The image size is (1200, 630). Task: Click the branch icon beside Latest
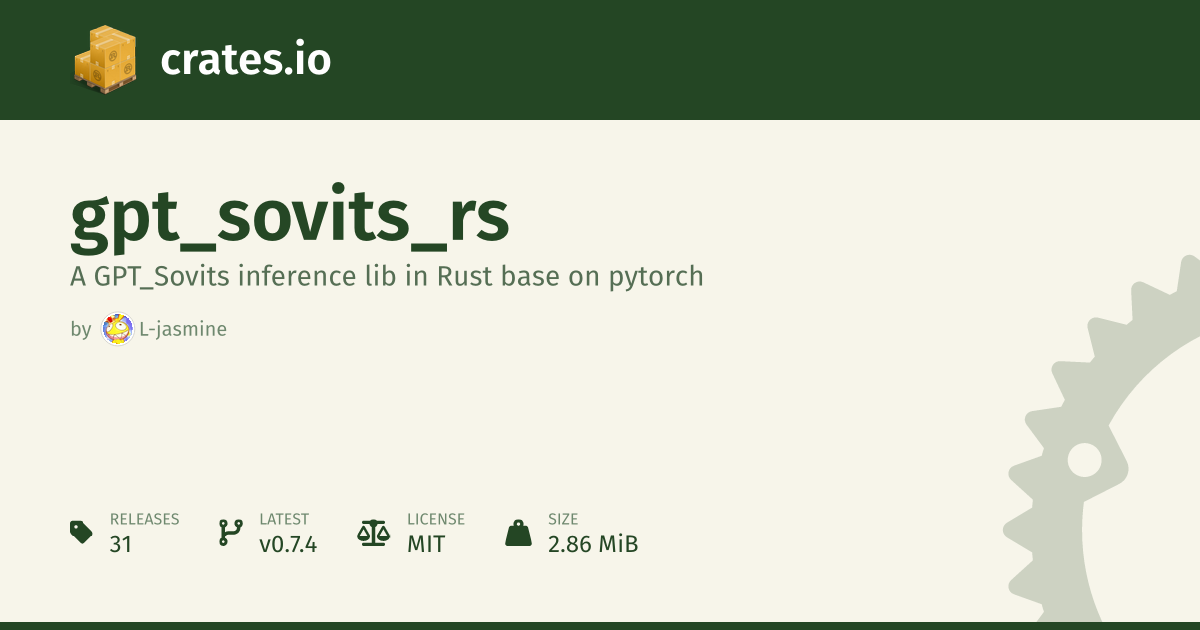(230, 532)
